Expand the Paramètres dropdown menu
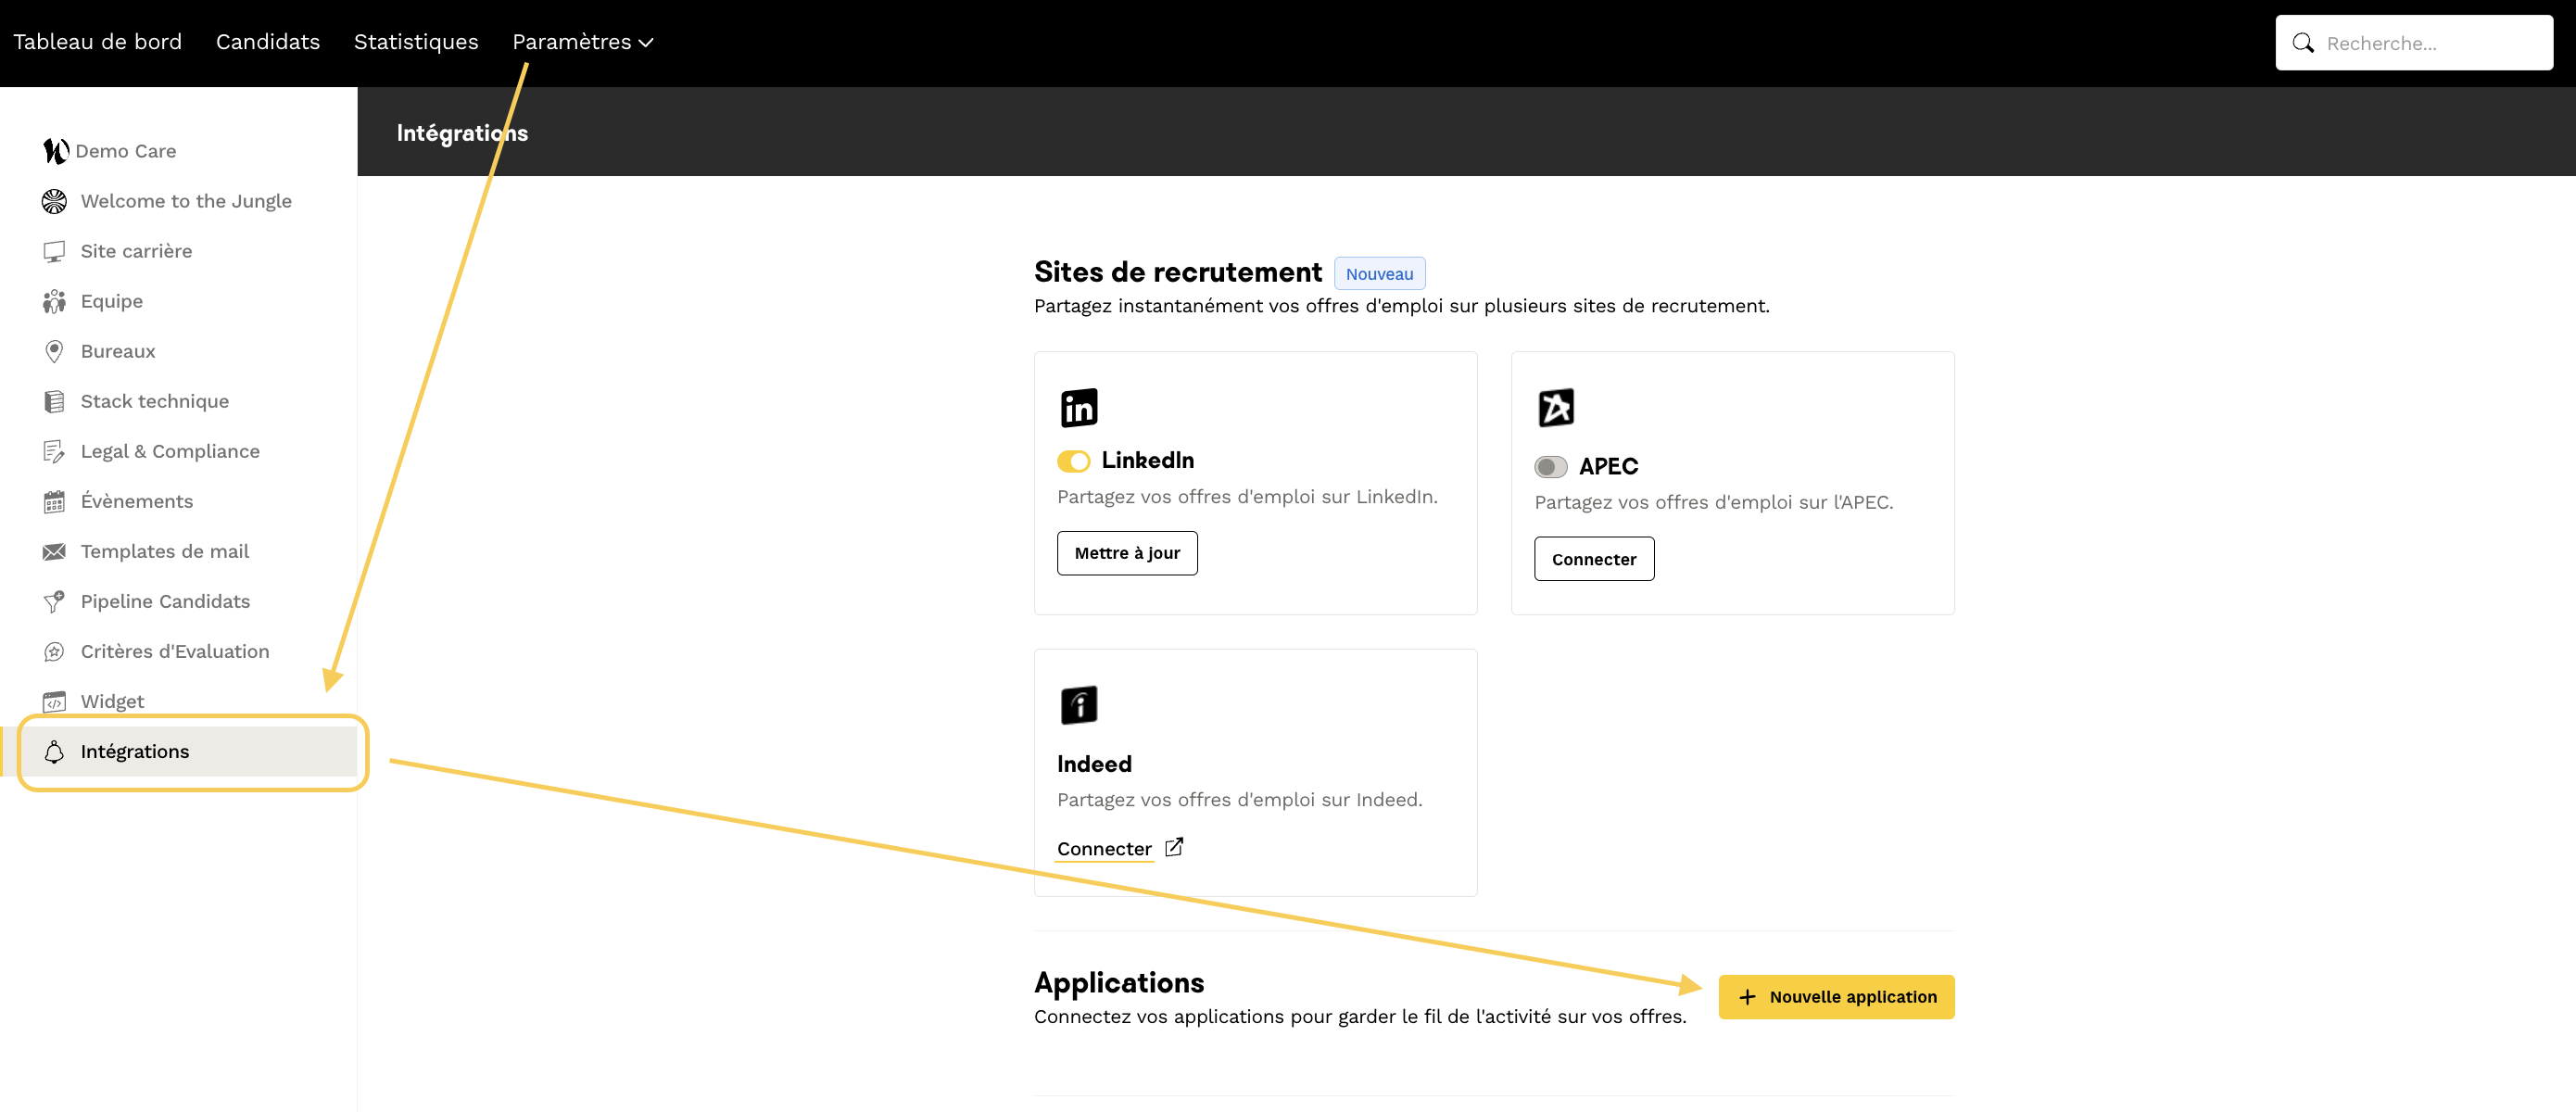Screen dimensions: 2576x1112 582,42
